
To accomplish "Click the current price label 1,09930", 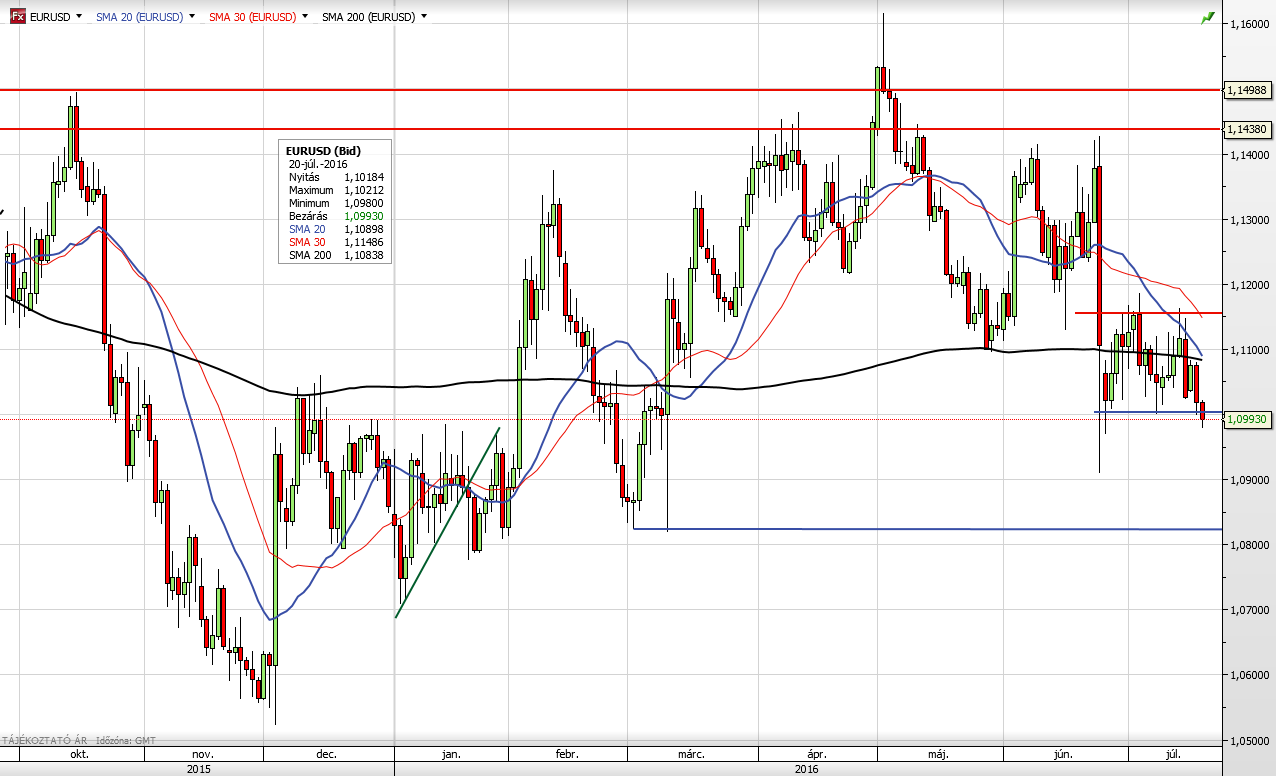I will 1248,420.
